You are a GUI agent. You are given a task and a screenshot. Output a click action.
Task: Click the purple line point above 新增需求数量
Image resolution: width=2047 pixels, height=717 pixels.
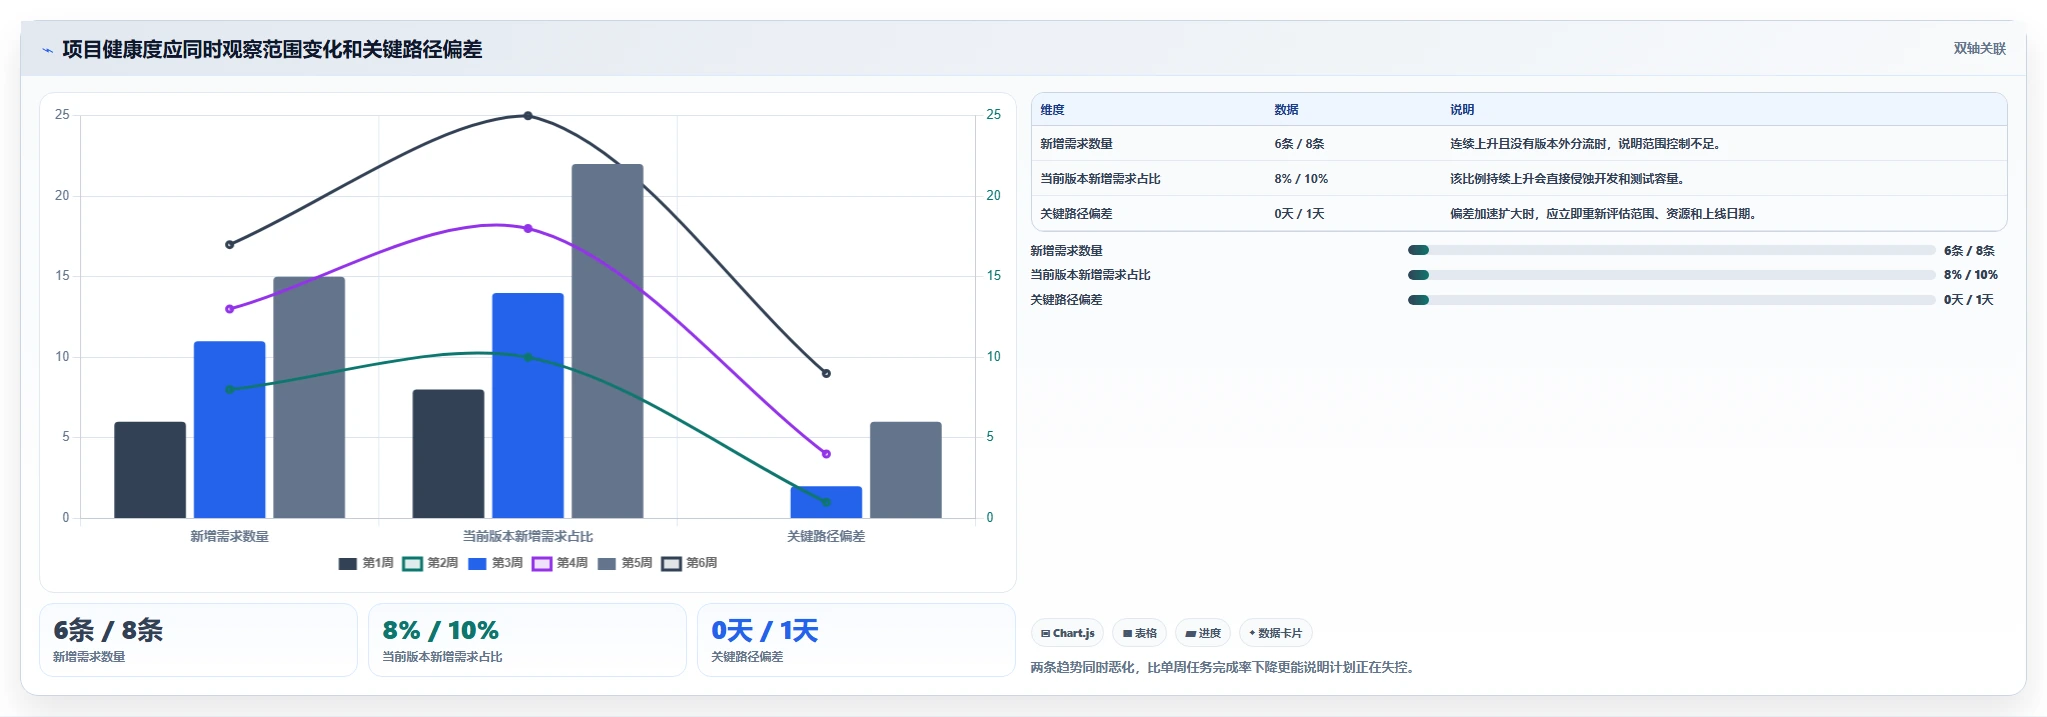pos(229,309)
